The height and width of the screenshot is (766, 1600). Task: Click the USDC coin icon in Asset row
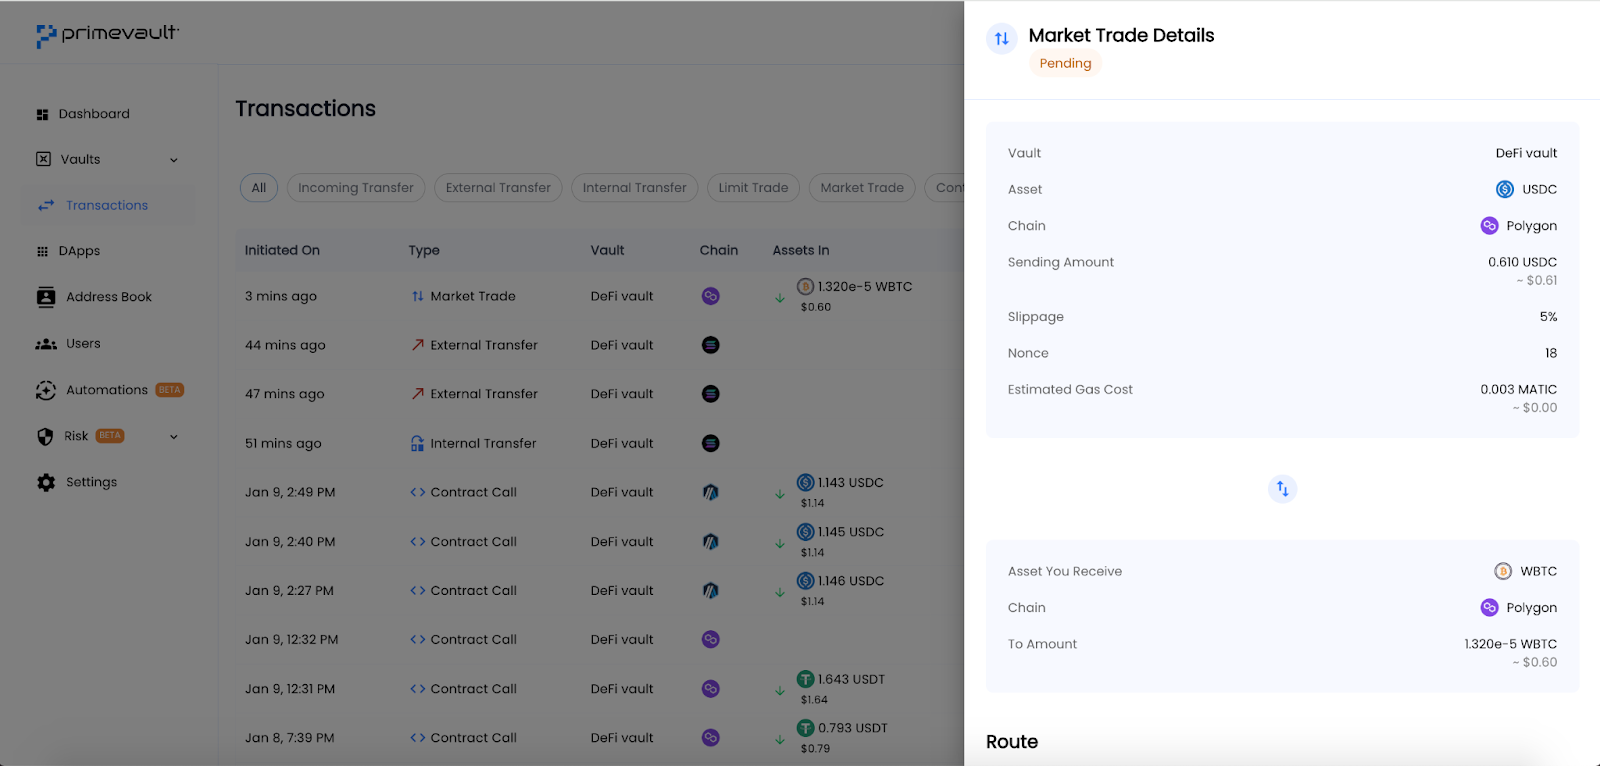pyautogui.click(x=1505, y=189)
